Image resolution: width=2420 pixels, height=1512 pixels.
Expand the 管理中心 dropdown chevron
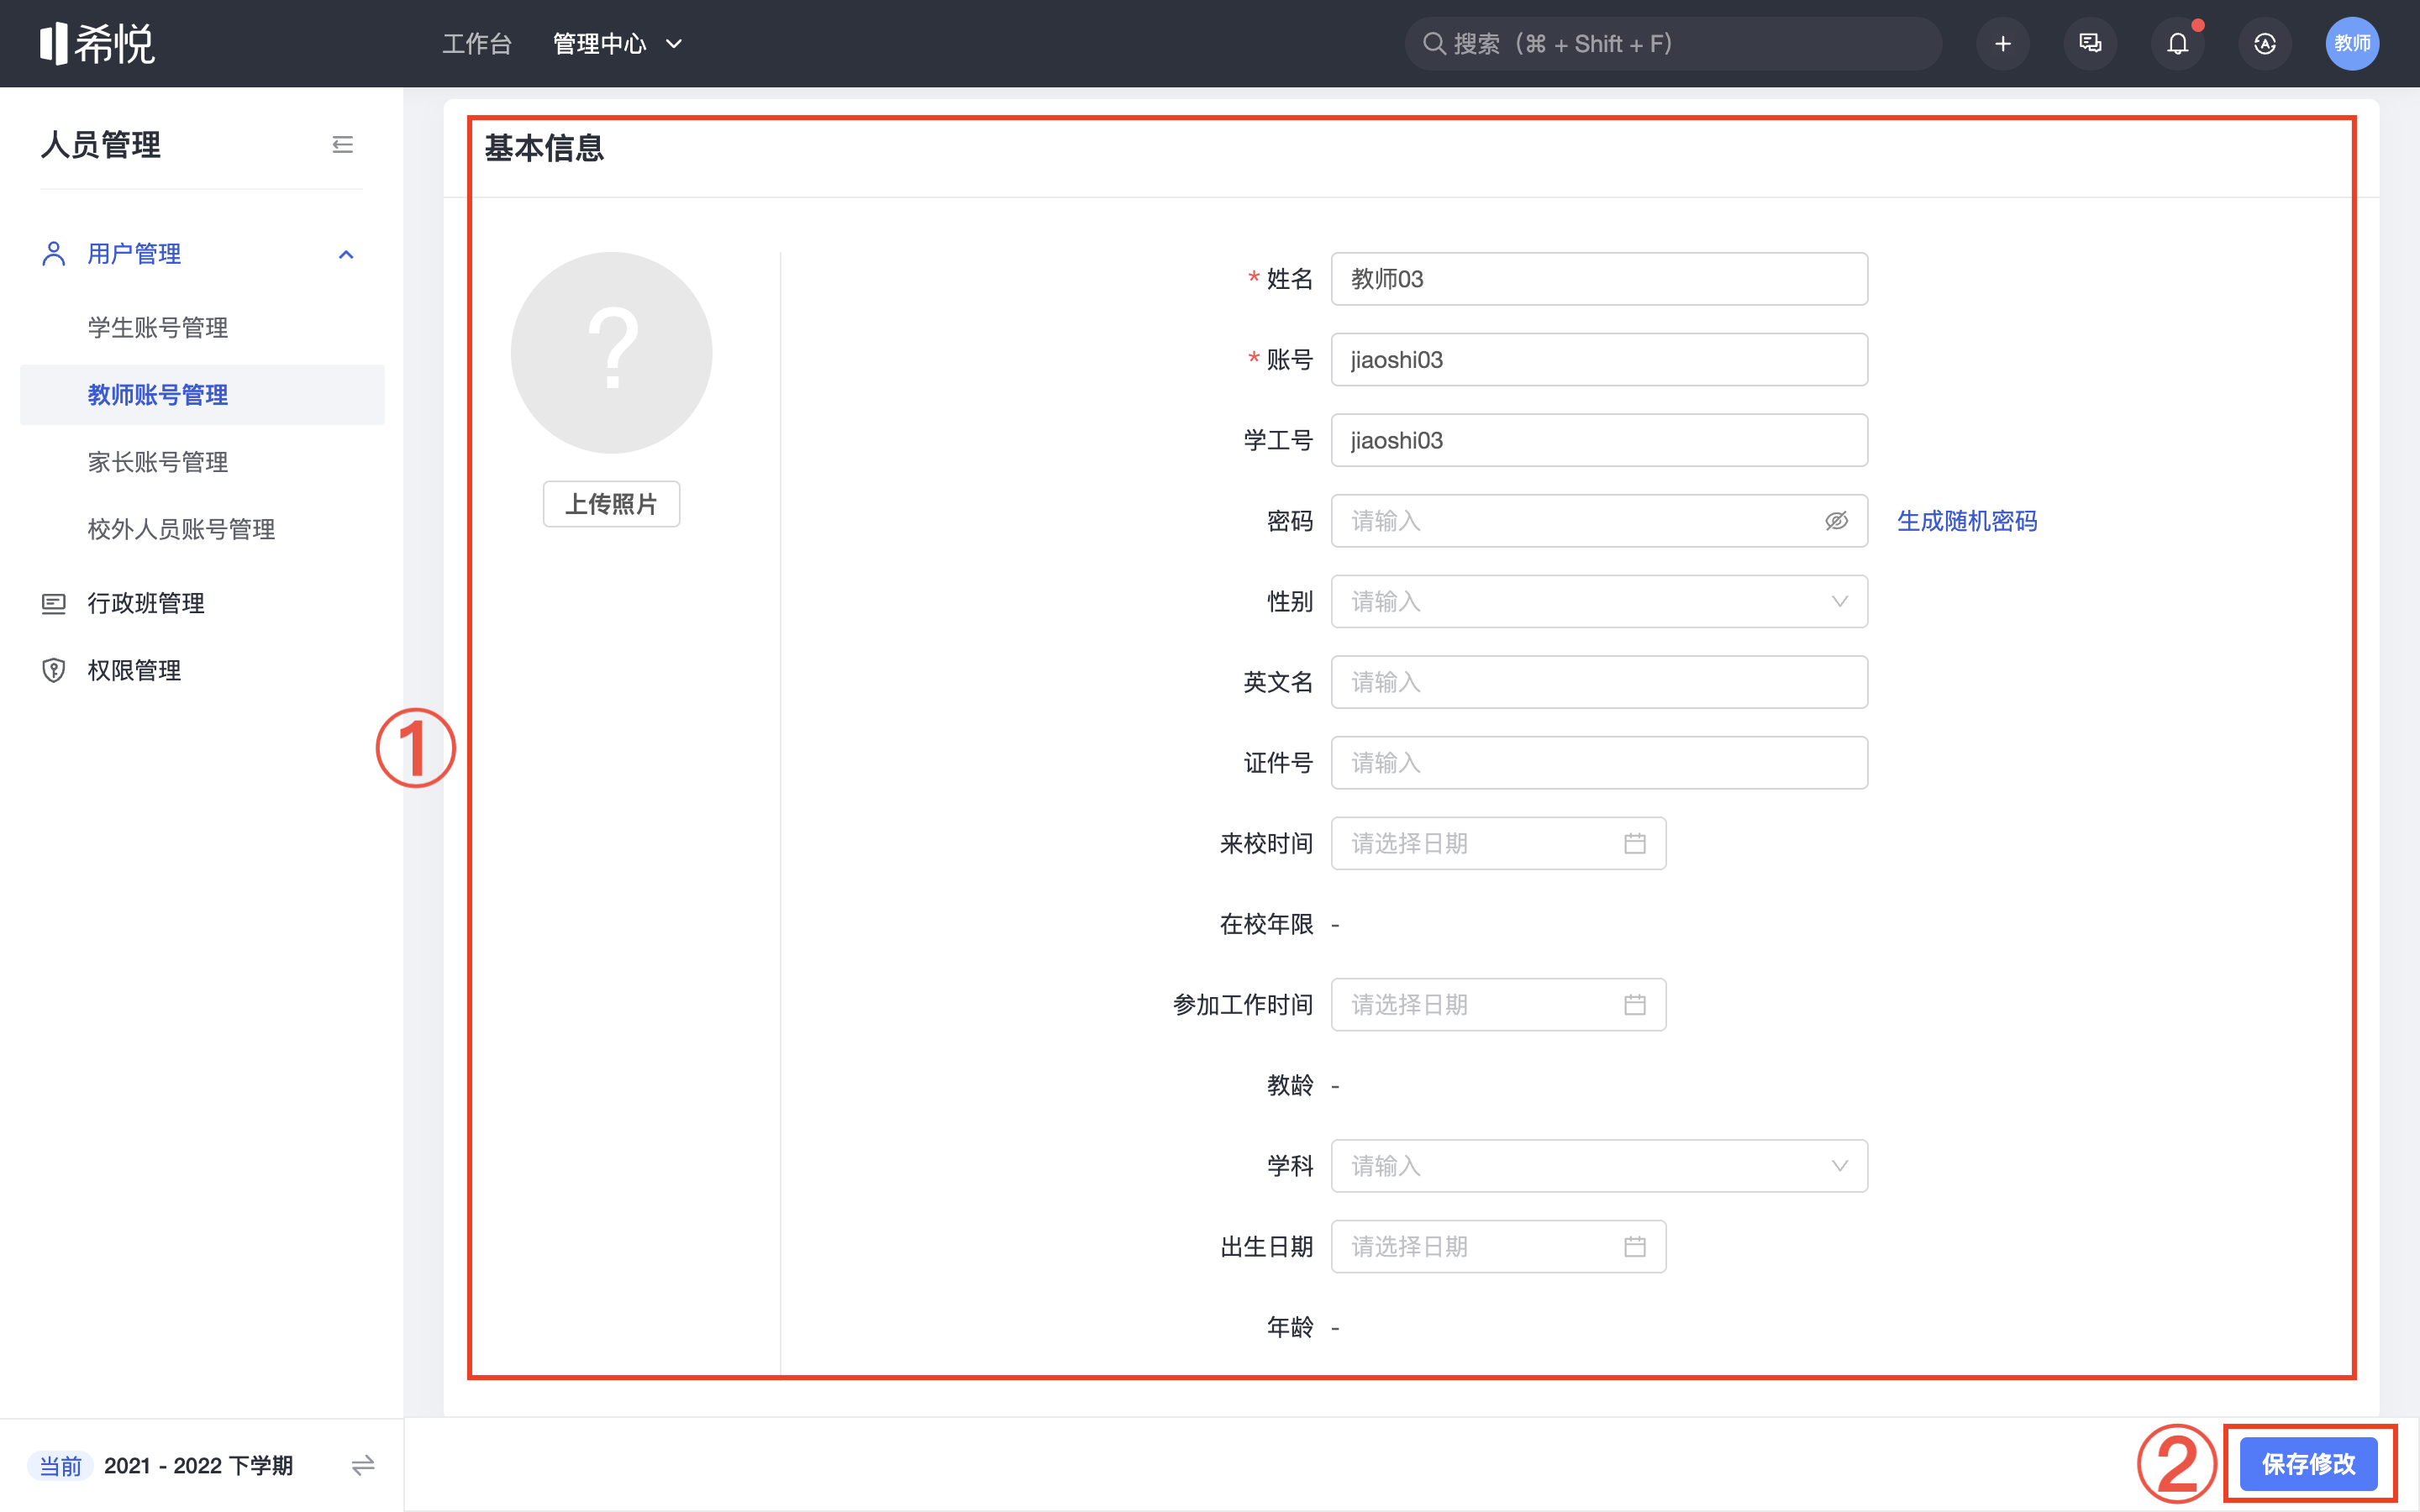(674, 44)
